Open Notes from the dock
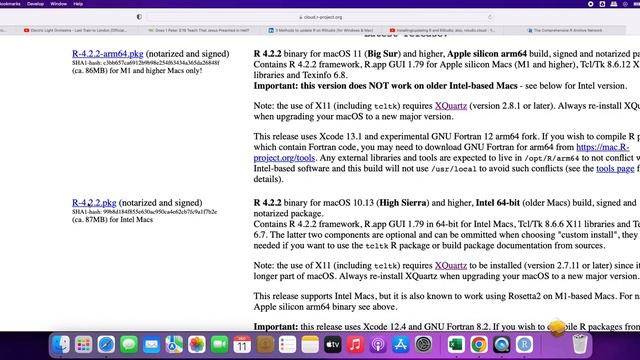 click(310, 344)
